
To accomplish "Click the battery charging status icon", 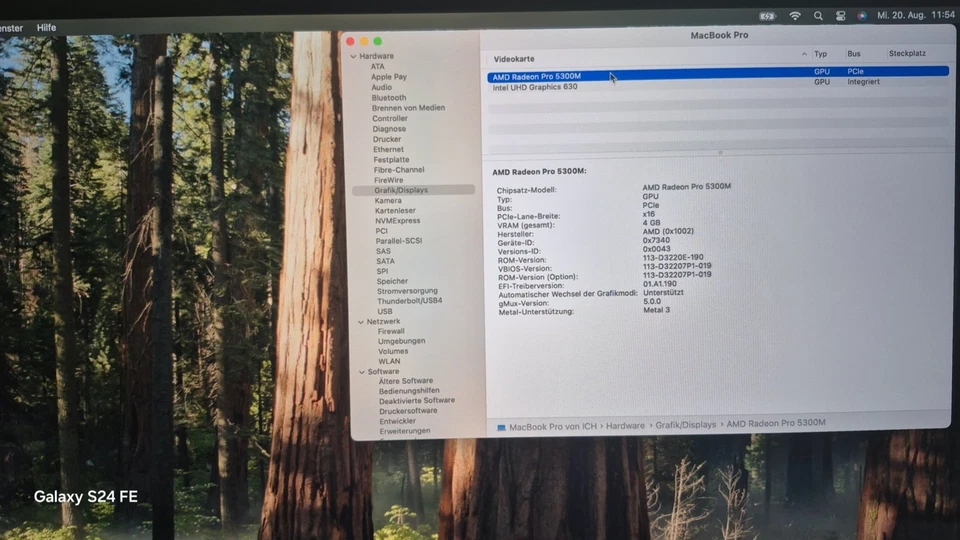I will pyautogui.click(x=767, y=17).
